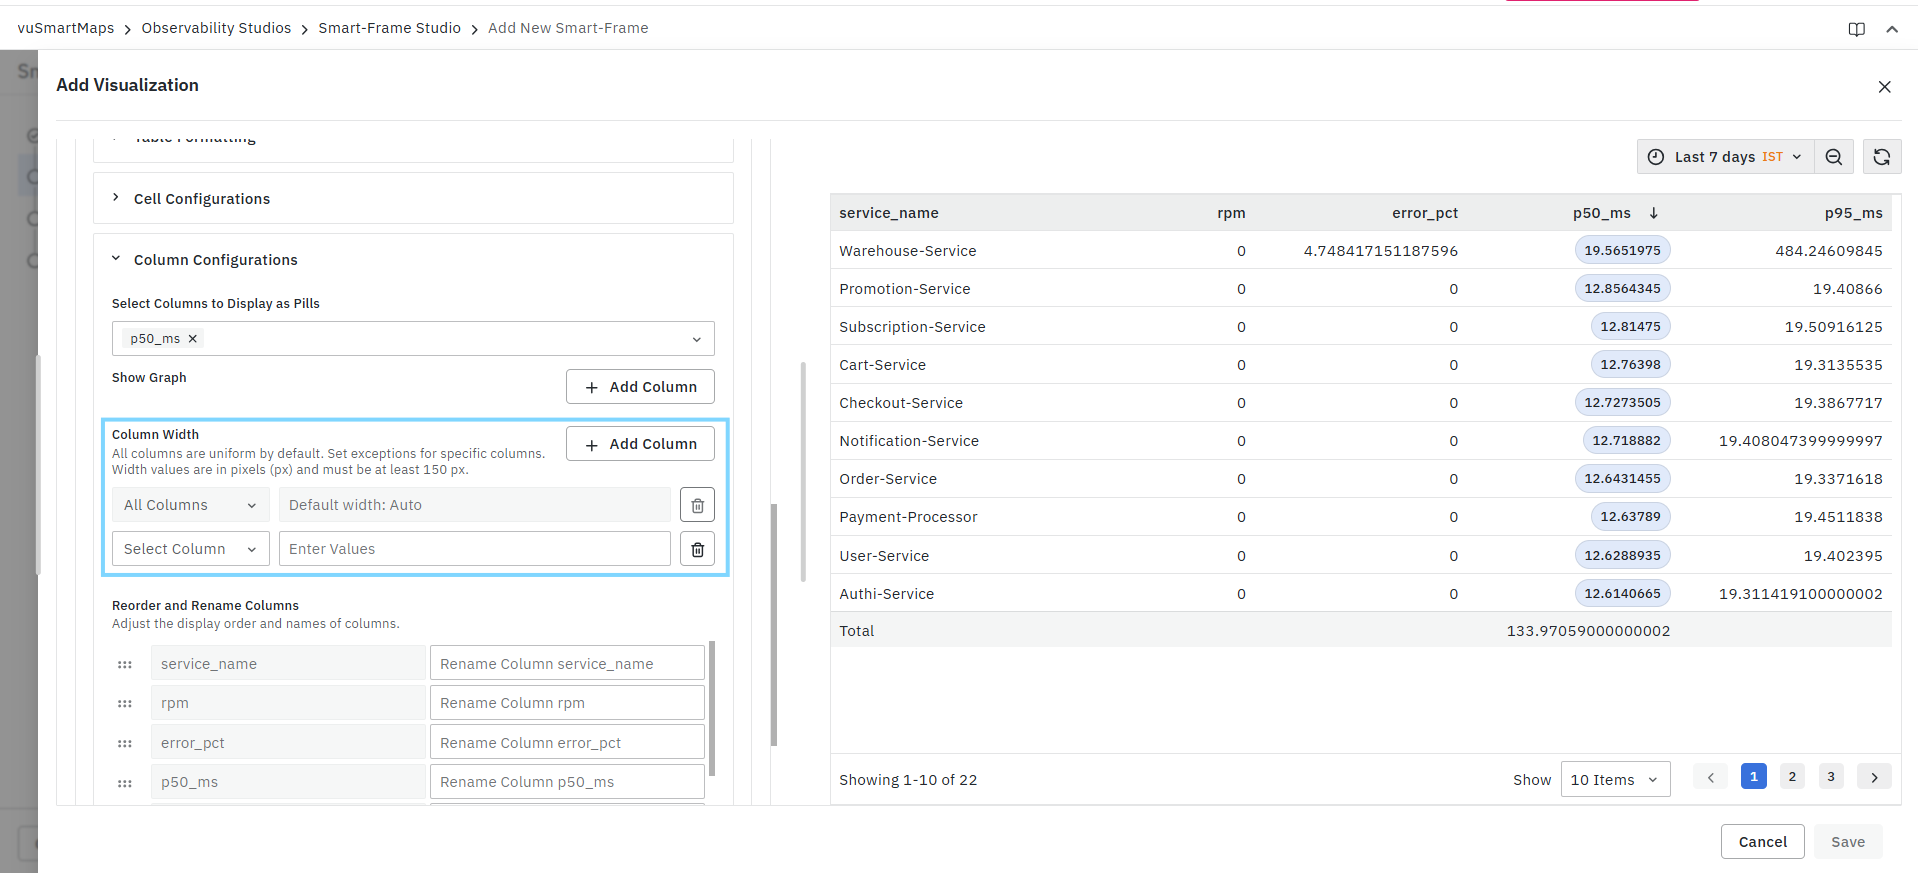Sort by p95_ms column header
Image resolution: width=1918 pixels, height=873 pixels.
(x=1853, y=213)
